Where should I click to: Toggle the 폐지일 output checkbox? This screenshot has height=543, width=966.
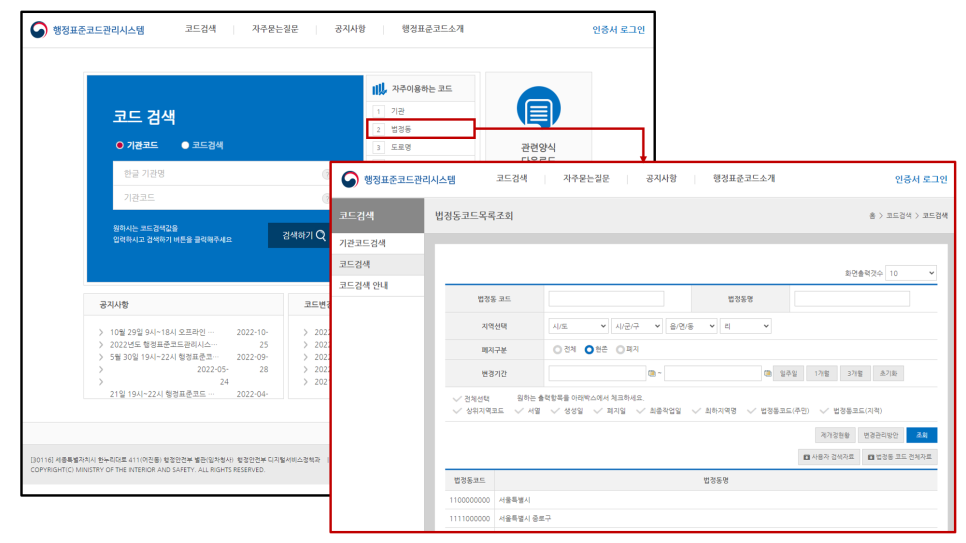click(598, 410)
